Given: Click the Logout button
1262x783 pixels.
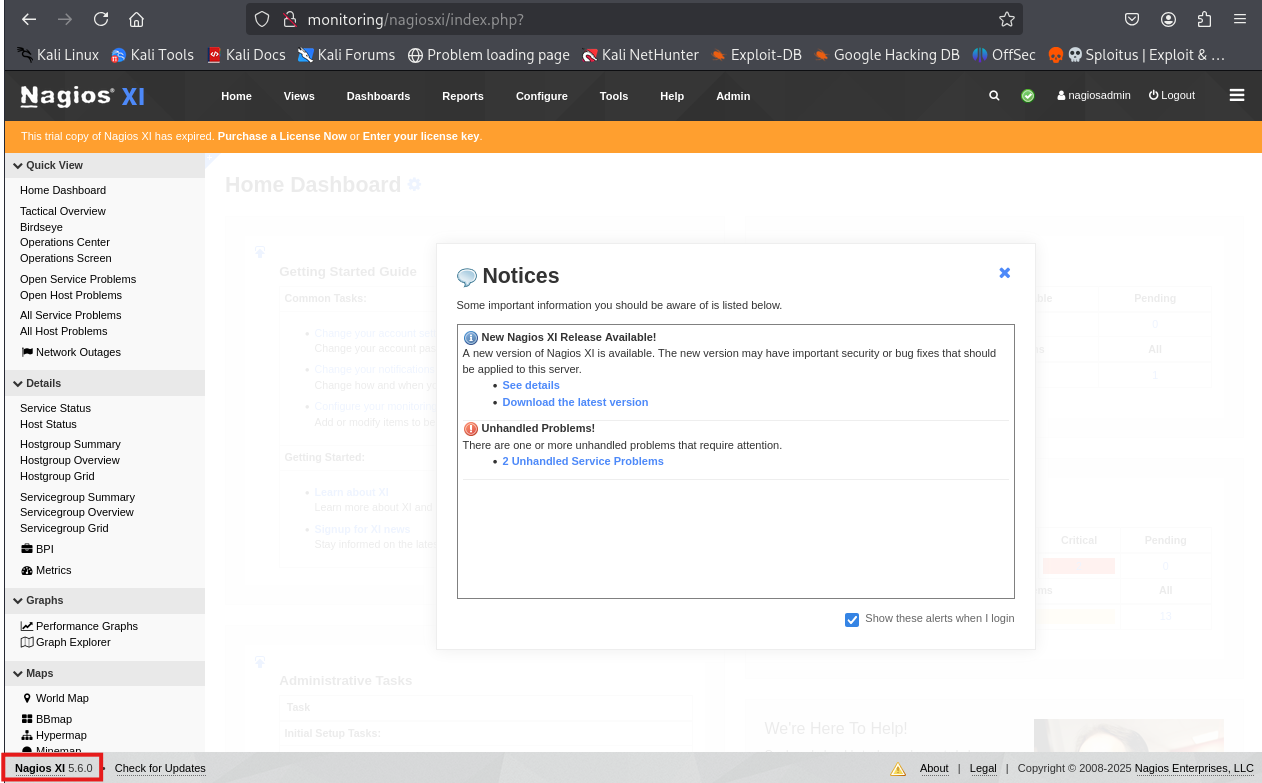Looking at the screenshot, I should 1171,96.
